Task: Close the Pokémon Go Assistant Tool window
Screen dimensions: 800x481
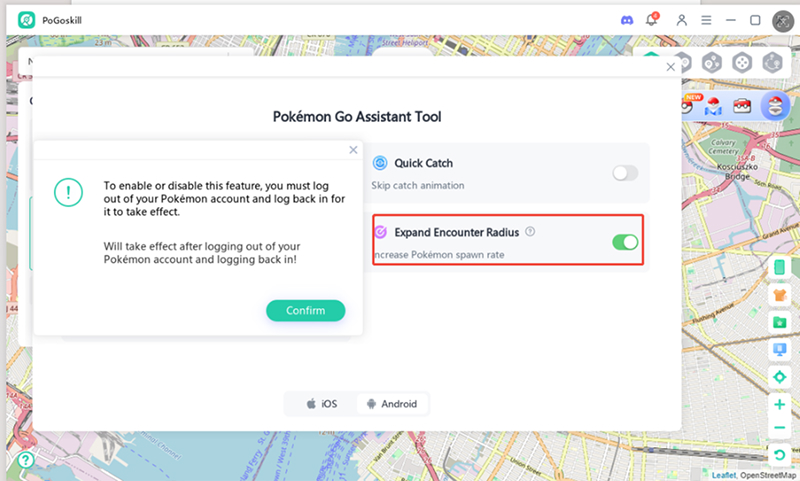Action: point(670,67)
